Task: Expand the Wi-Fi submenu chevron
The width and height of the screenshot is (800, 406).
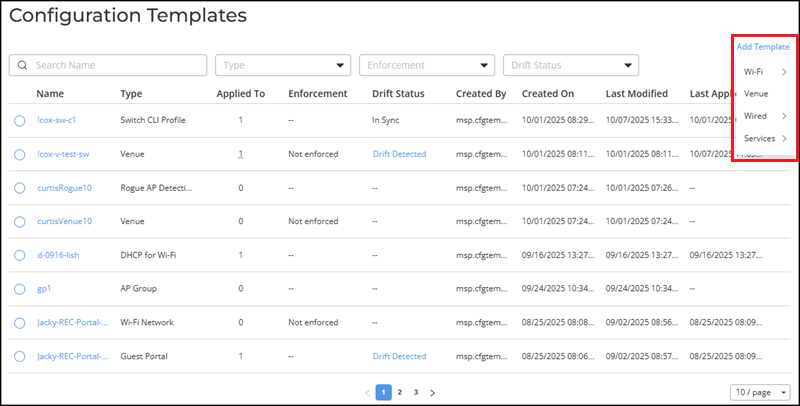Action: [x=784, y=72]
